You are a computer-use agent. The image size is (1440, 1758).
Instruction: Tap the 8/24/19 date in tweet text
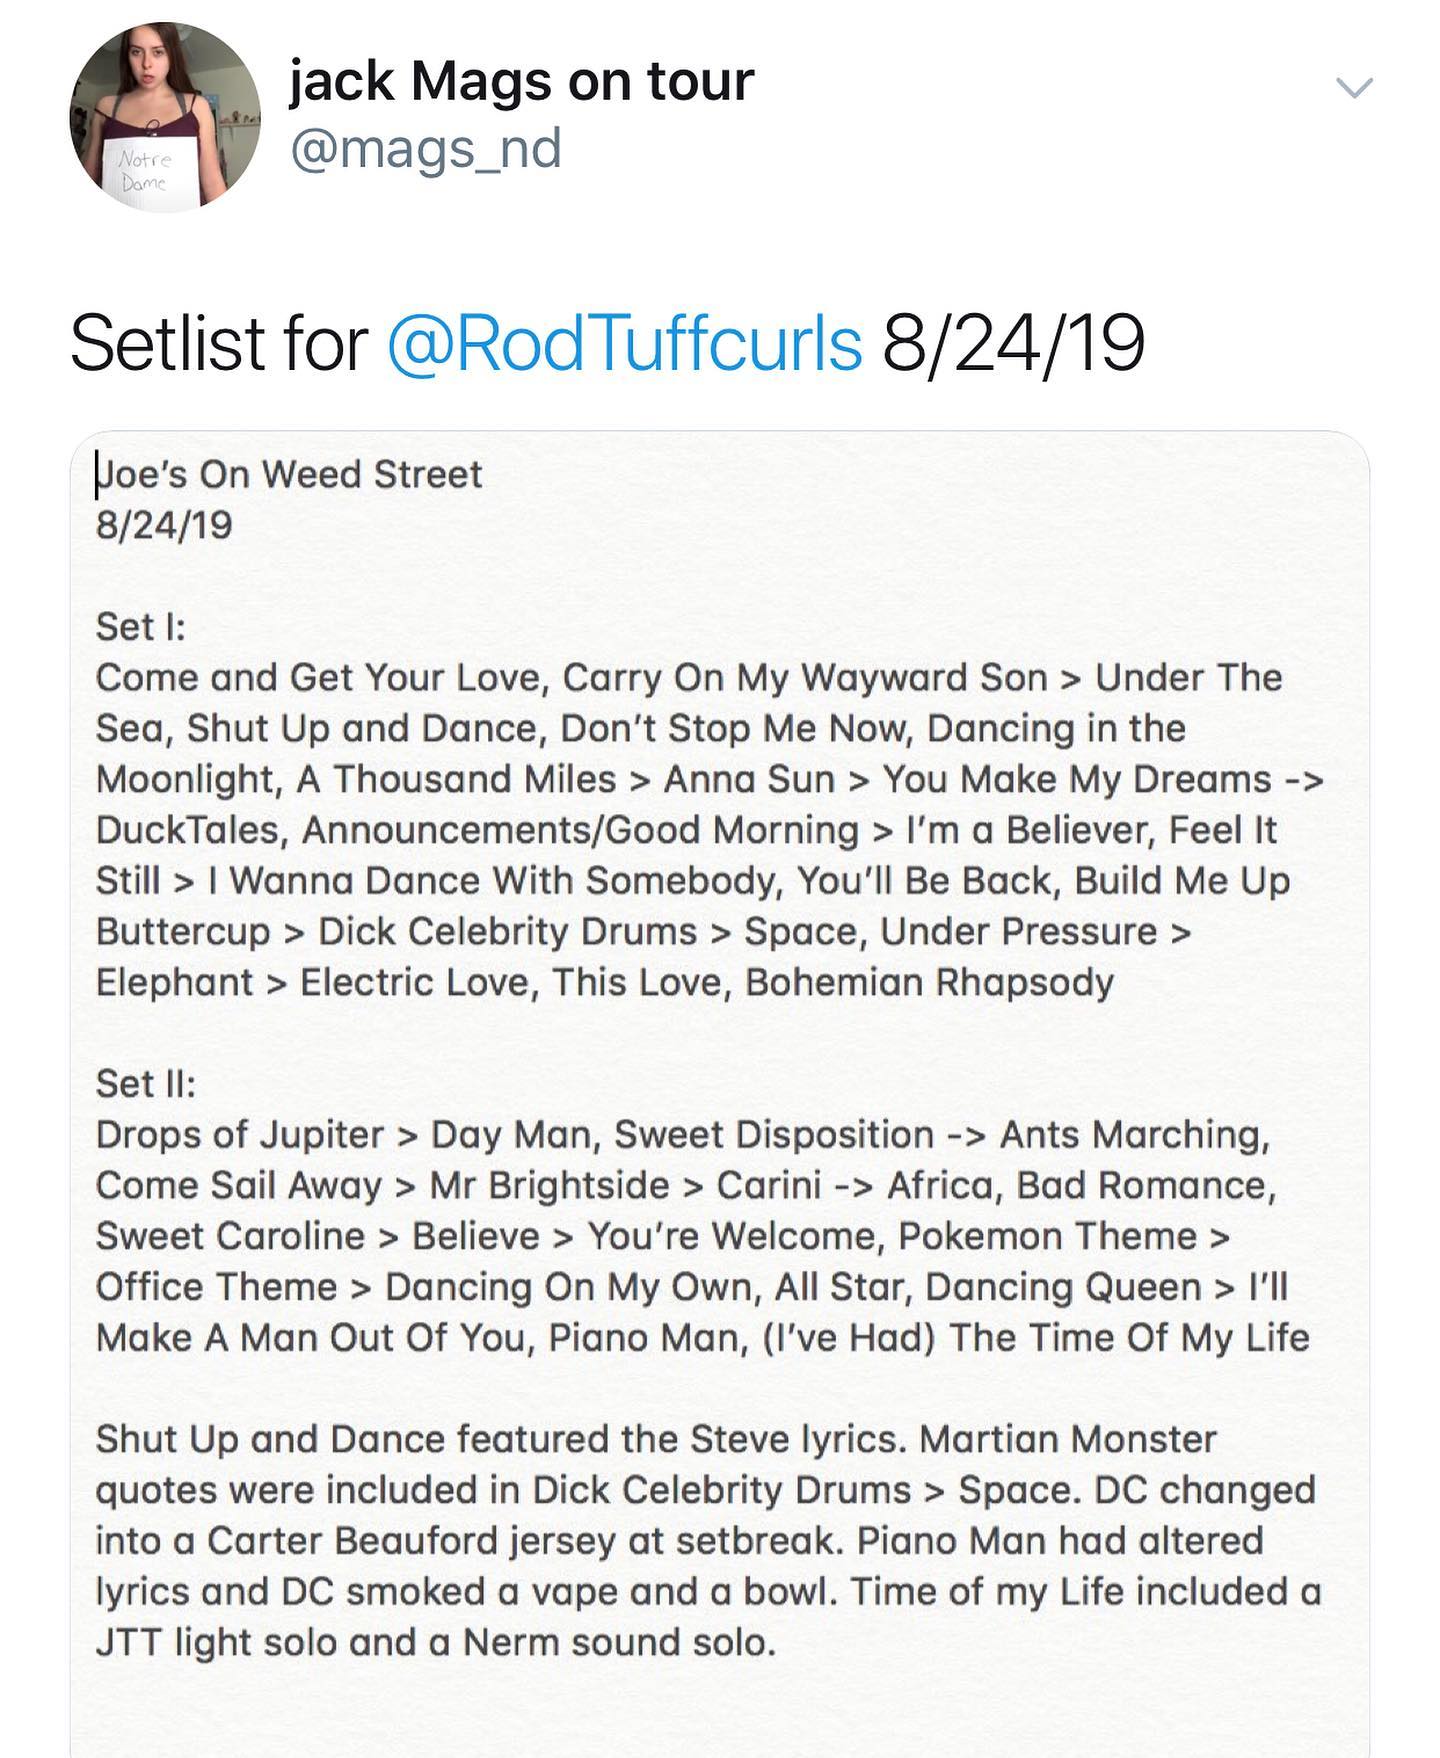pos(1013,342)
